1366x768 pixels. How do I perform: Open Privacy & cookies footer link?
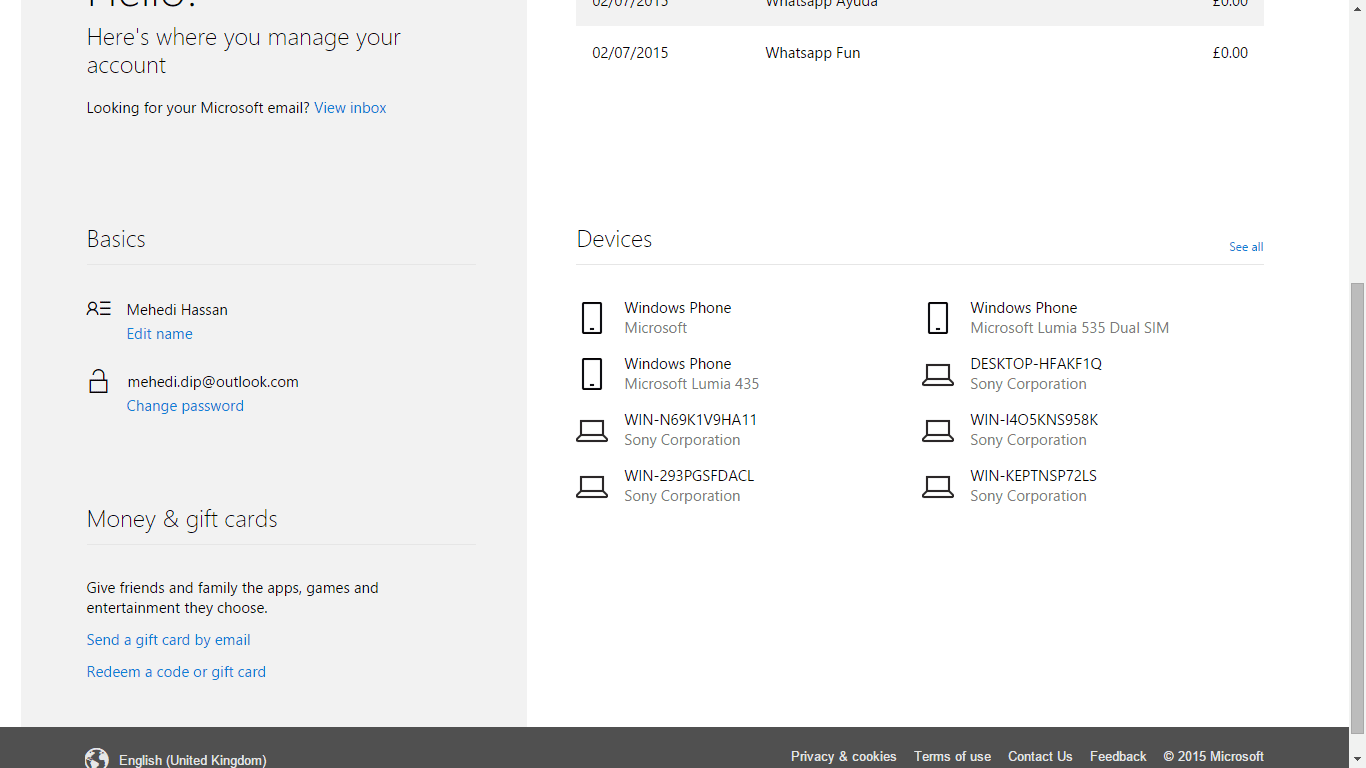tap(843, 757)
